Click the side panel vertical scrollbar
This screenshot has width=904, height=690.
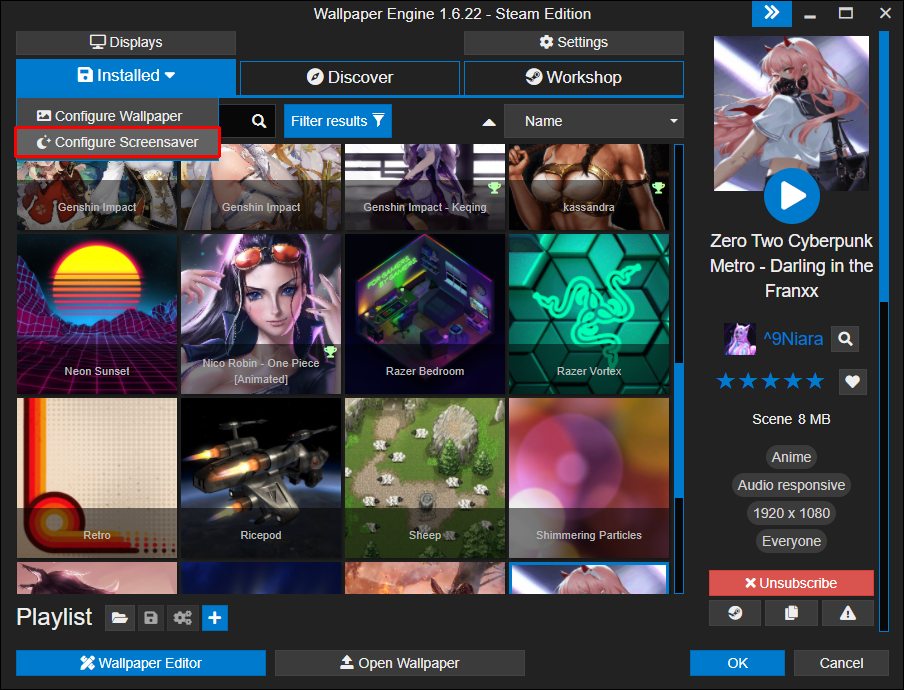[x=884, y=166]
